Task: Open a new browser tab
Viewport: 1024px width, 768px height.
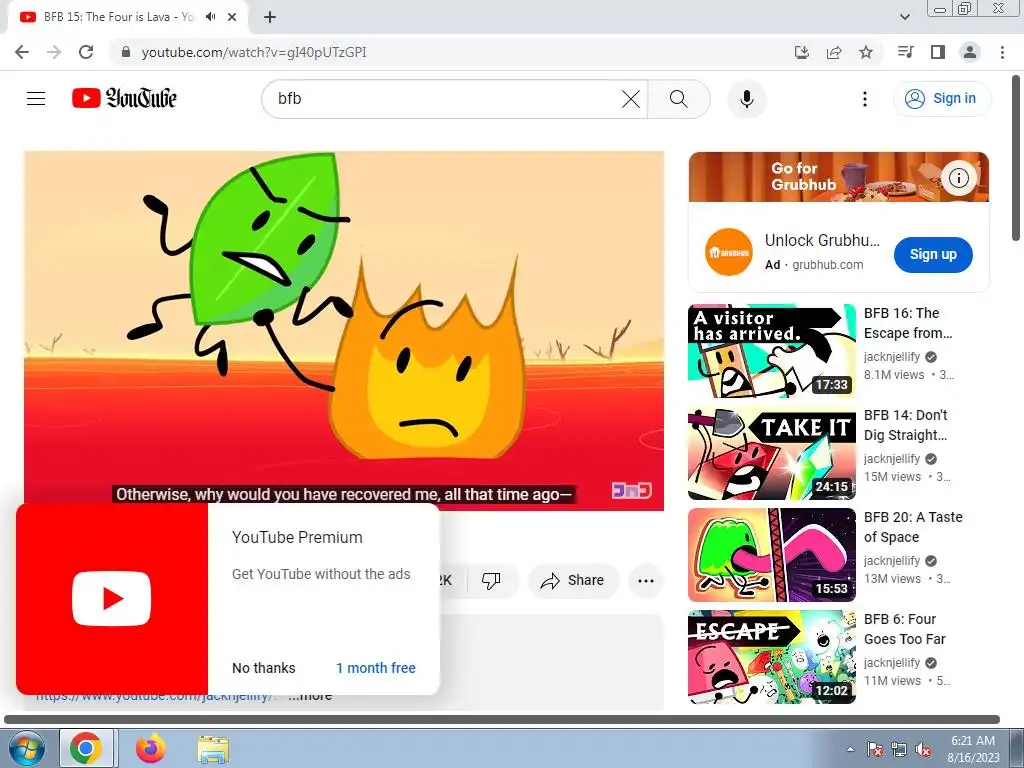Action: click(x=270, y=17)
